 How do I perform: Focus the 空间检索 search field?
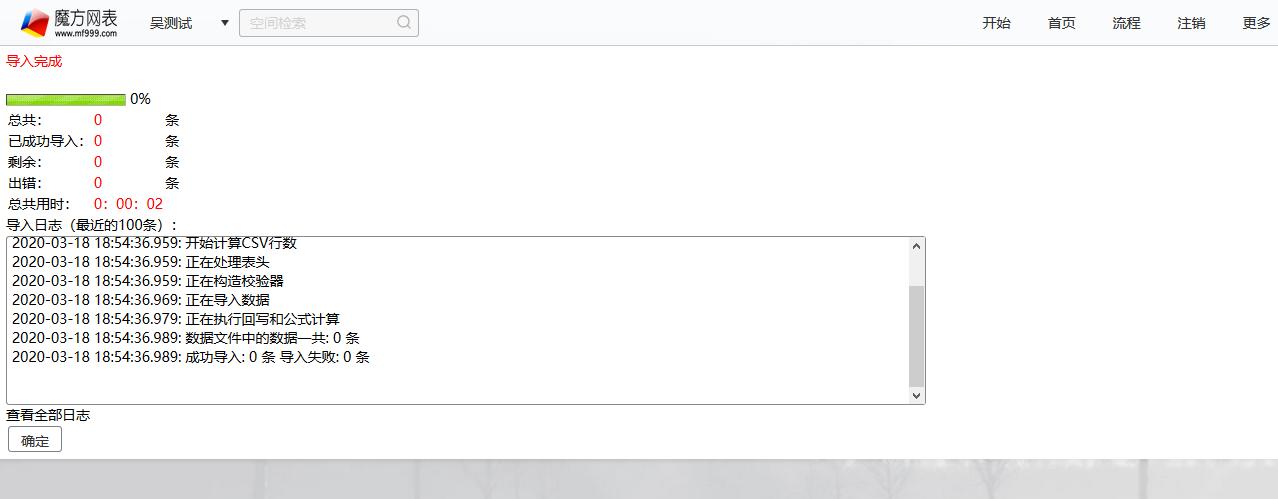318,23
